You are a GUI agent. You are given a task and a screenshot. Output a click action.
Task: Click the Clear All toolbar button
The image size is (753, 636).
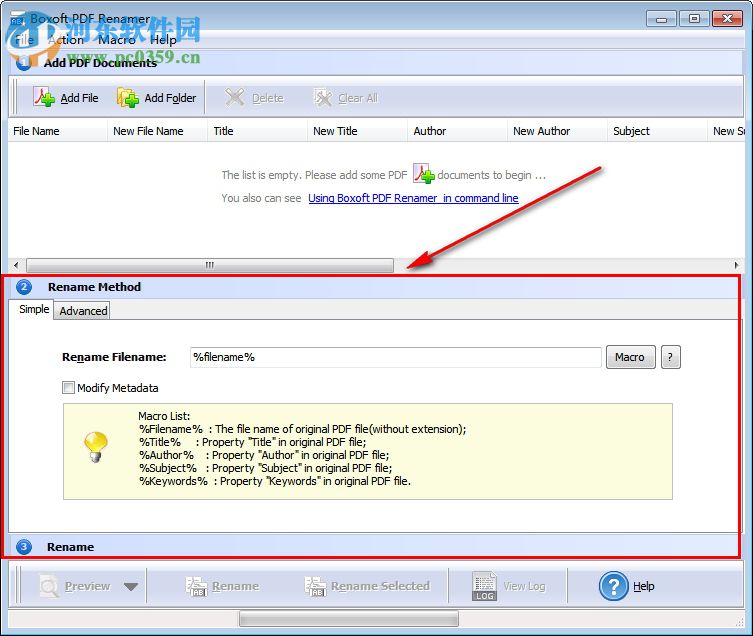(346, 98)
